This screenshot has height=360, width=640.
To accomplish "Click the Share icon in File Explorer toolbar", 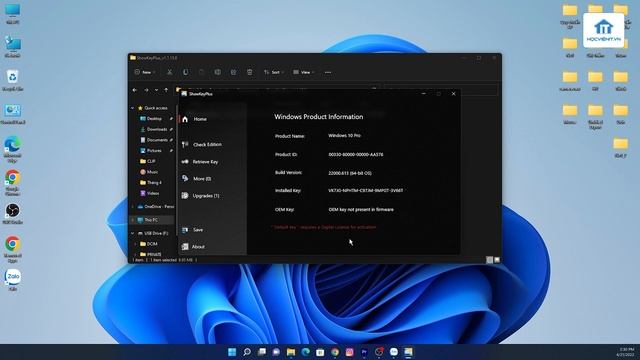I will [x=233, y=72].
